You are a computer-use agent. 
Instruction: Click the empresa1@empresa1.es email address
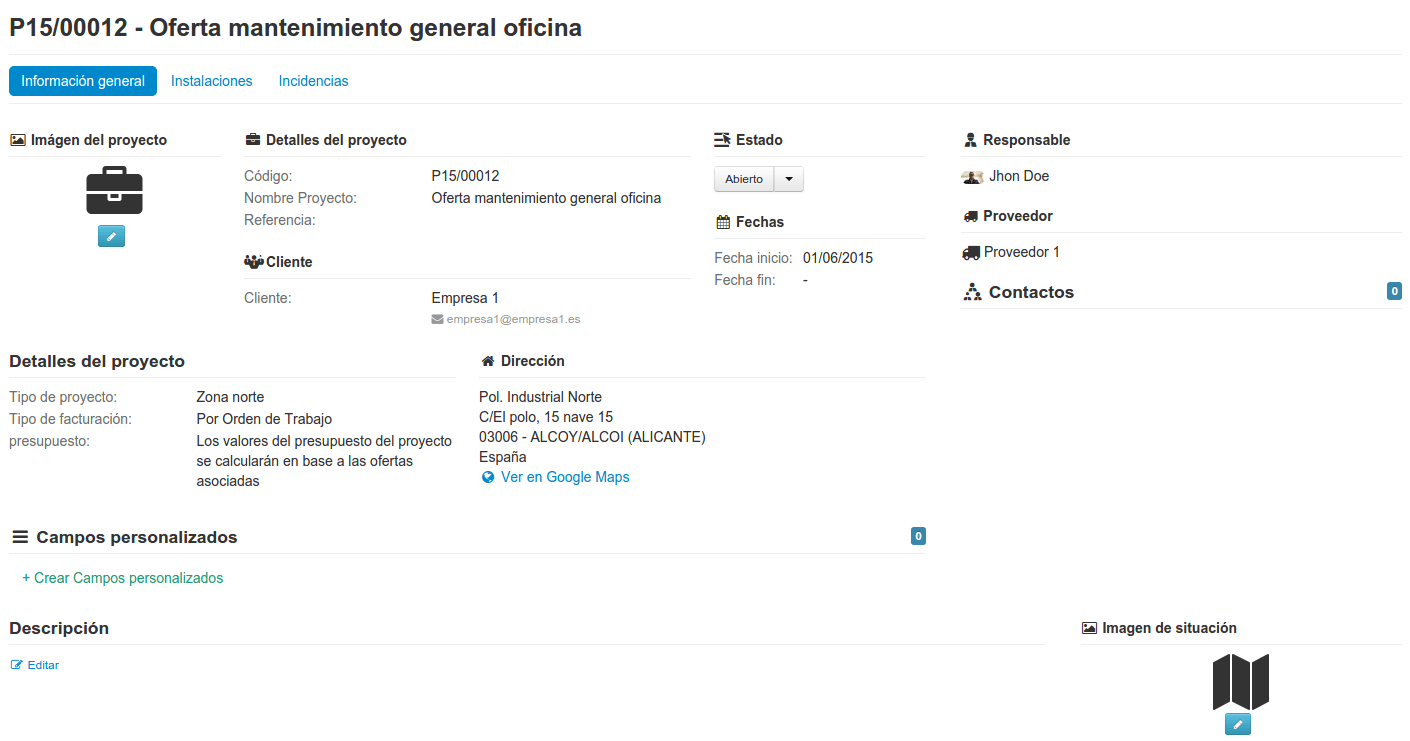pos(514,320)
